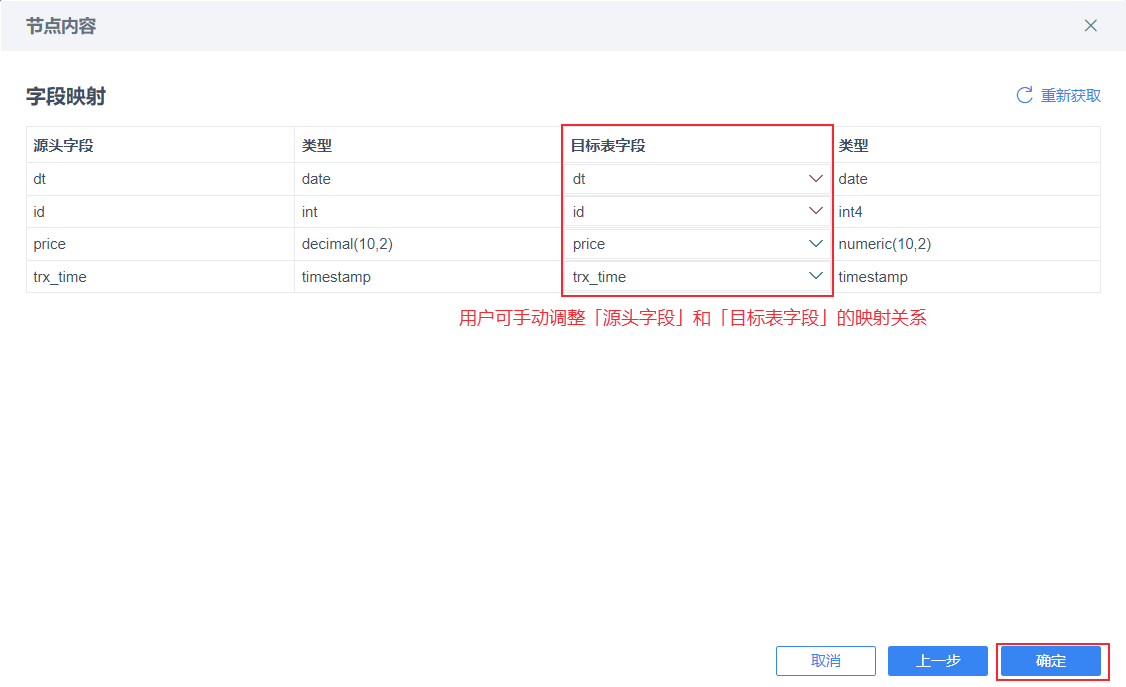Image resolution: width=1126 pixels, height=687 pixels.
Task: Click the chevron arrow in id dropdown
Action: 816,211
